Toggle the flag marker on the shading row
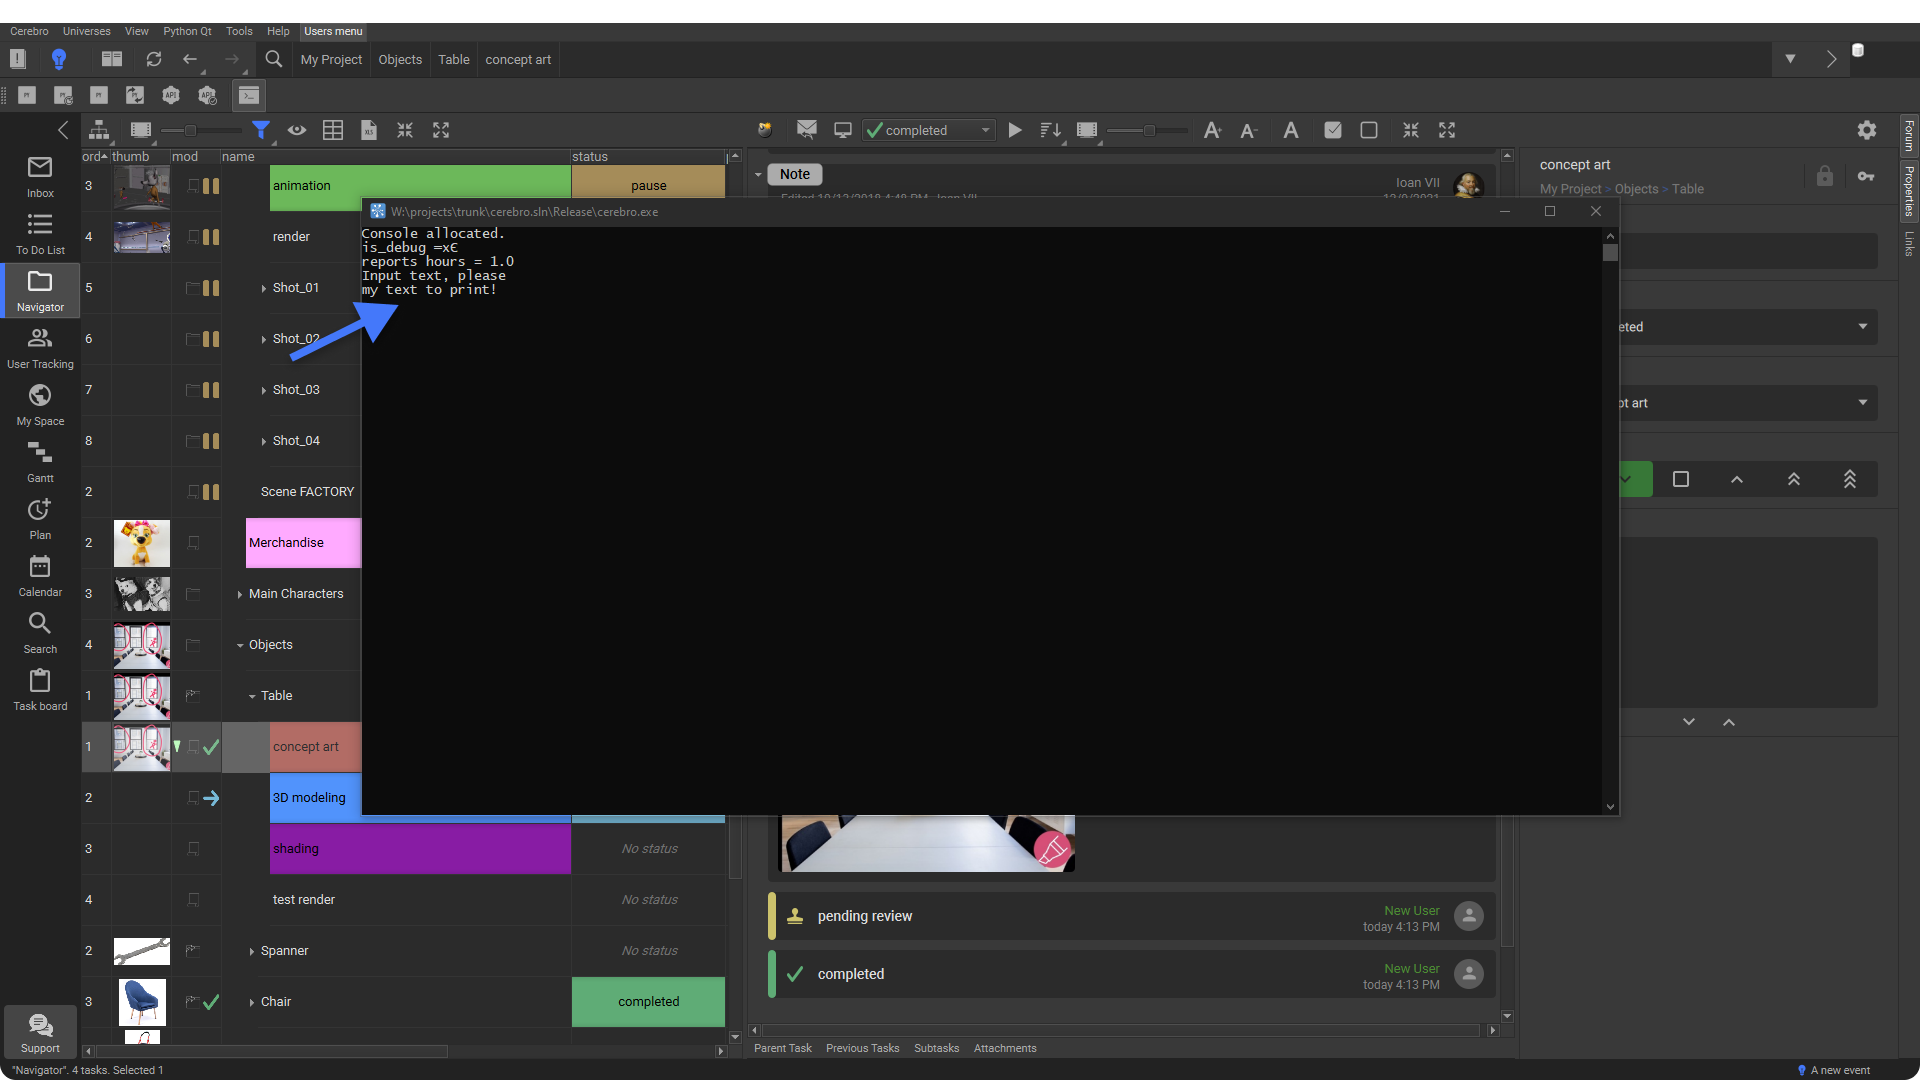 click(194, 849)
